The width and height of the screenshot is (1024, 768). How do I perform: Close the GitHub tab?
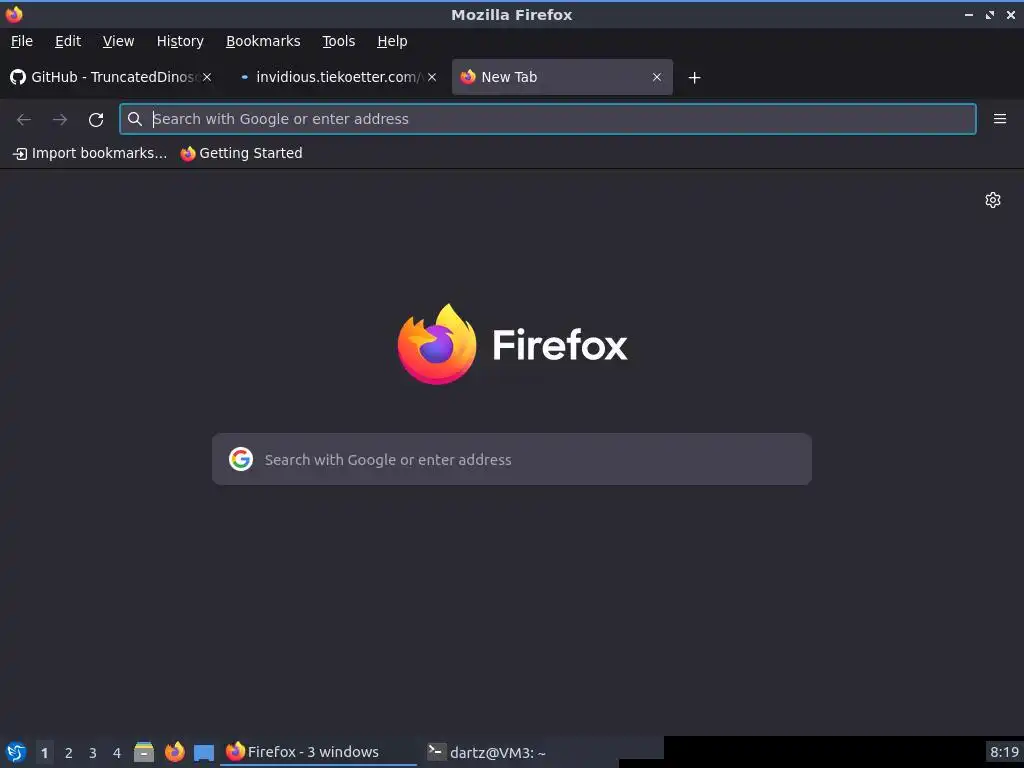tap(207, 77)
